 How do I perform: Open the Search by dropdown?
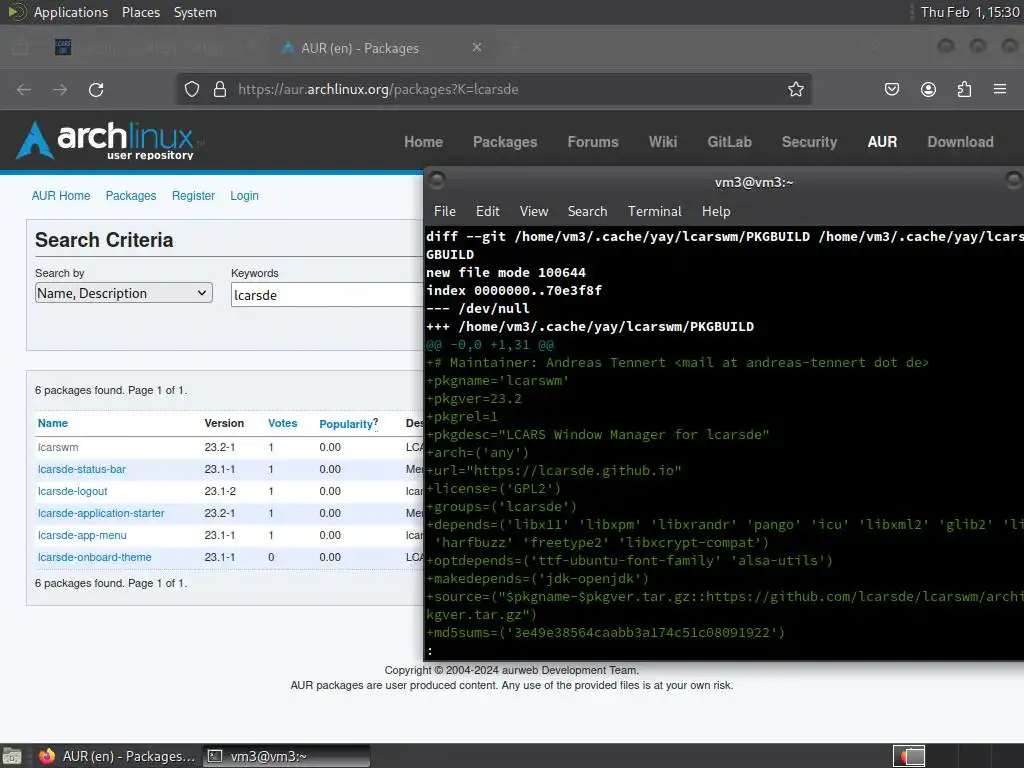(123, 293)
